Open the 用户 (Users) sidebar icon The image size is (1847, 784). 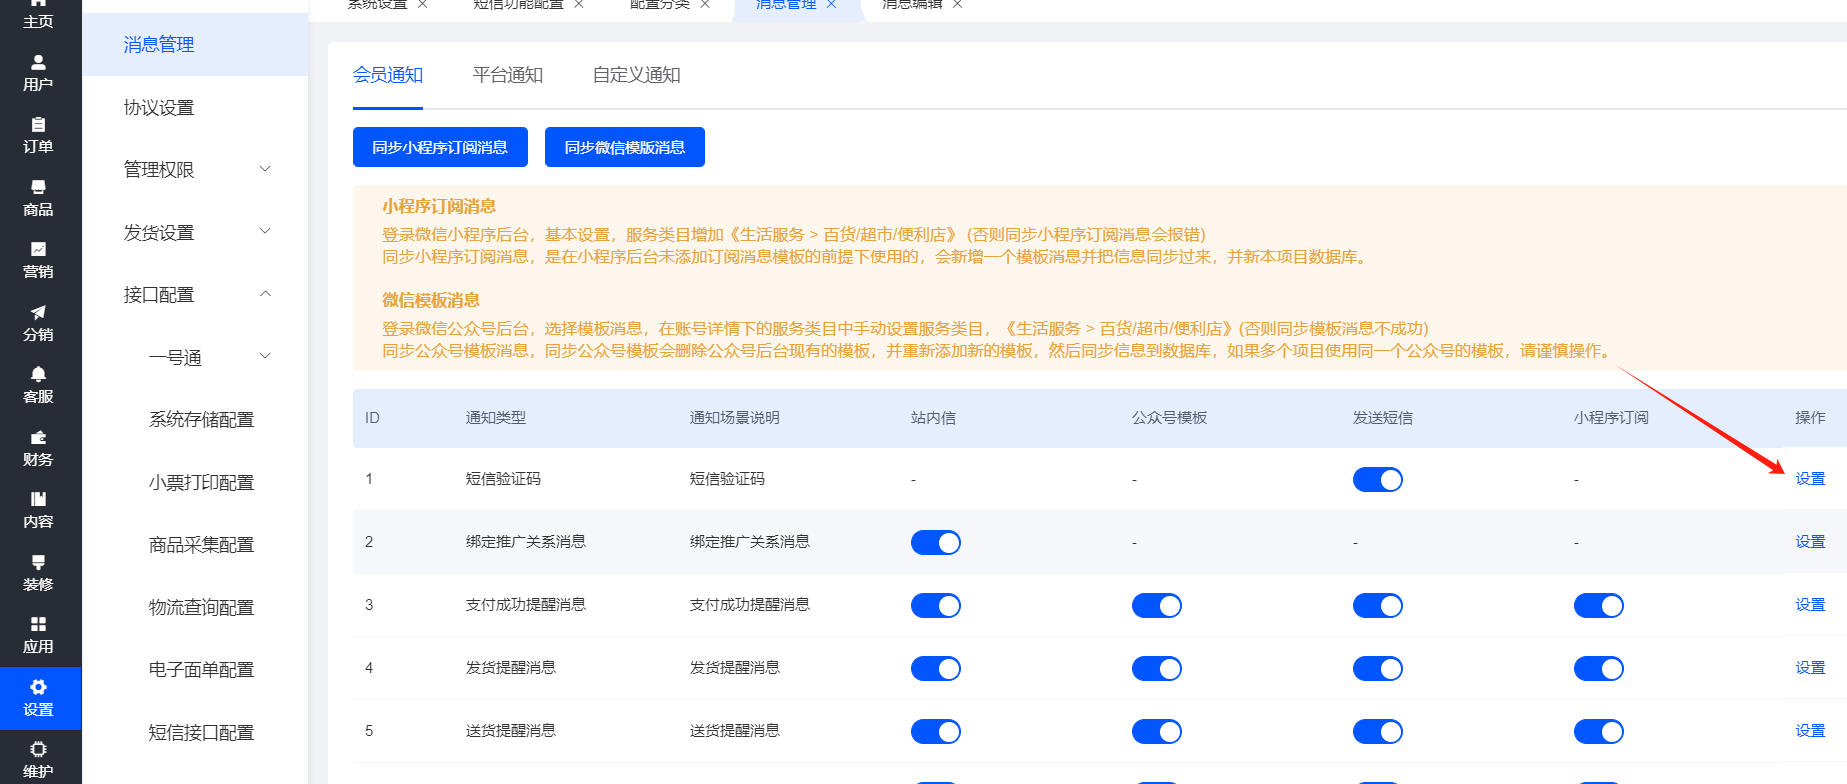(38, 72)
